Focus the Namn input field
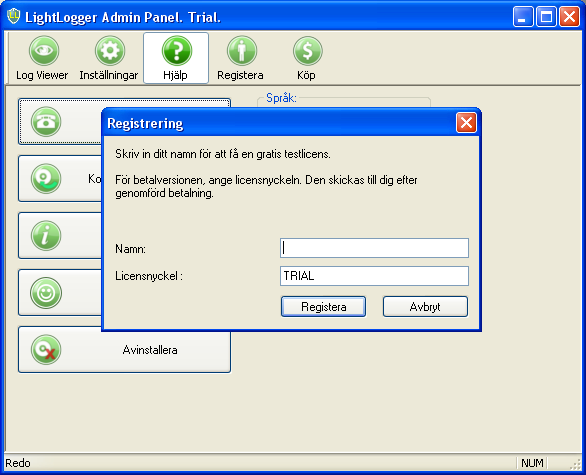This screenshot has height=475, width=586. click(374, 248)
